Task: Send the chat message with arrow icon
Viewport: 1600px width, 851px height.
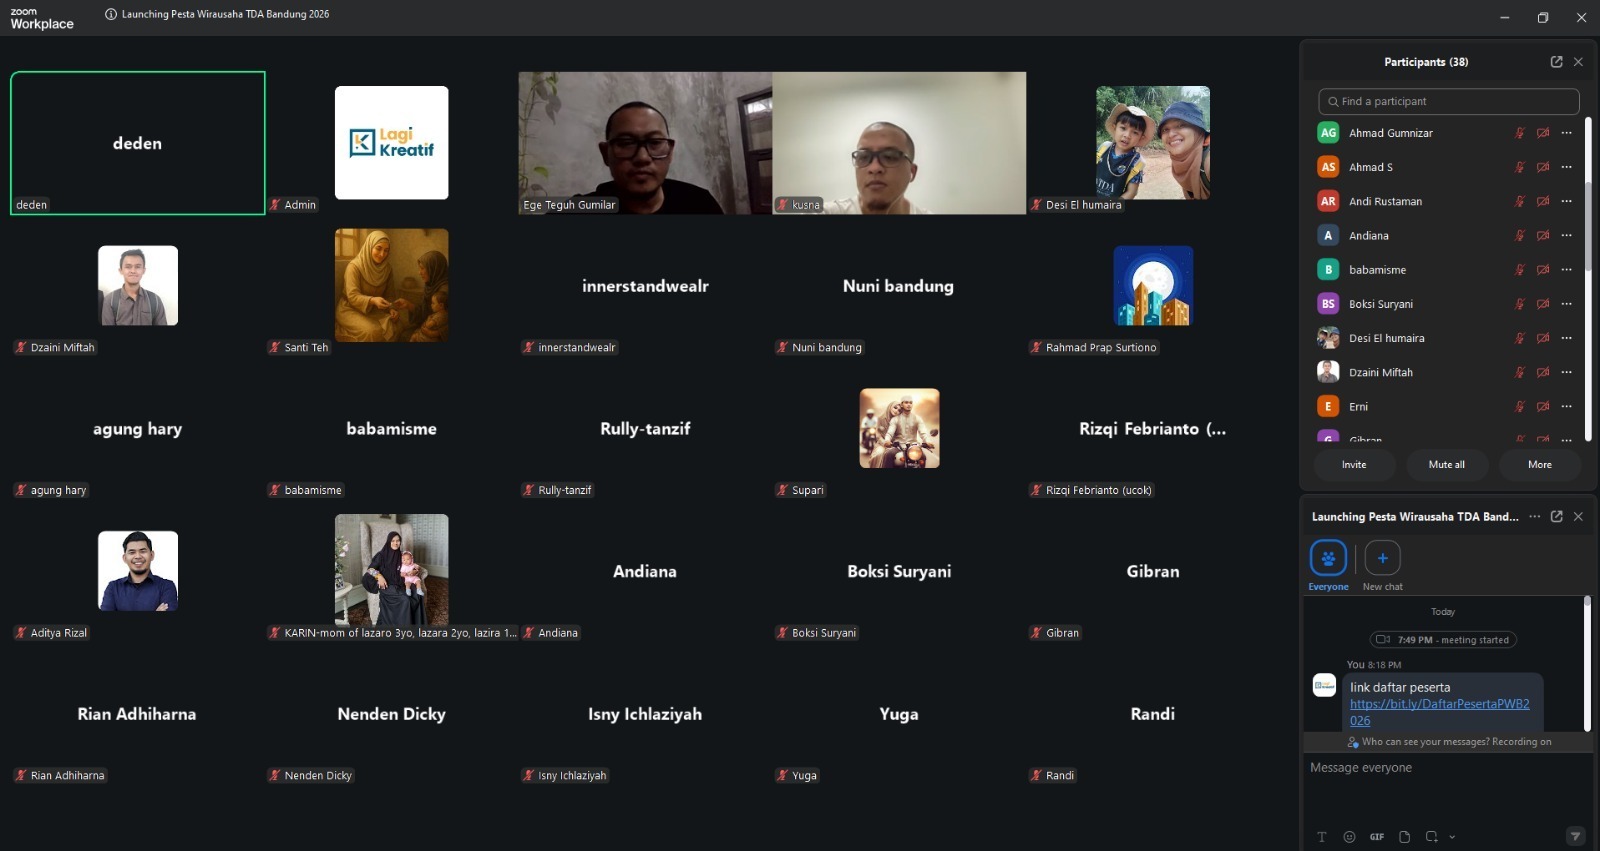Action: 1575,836
